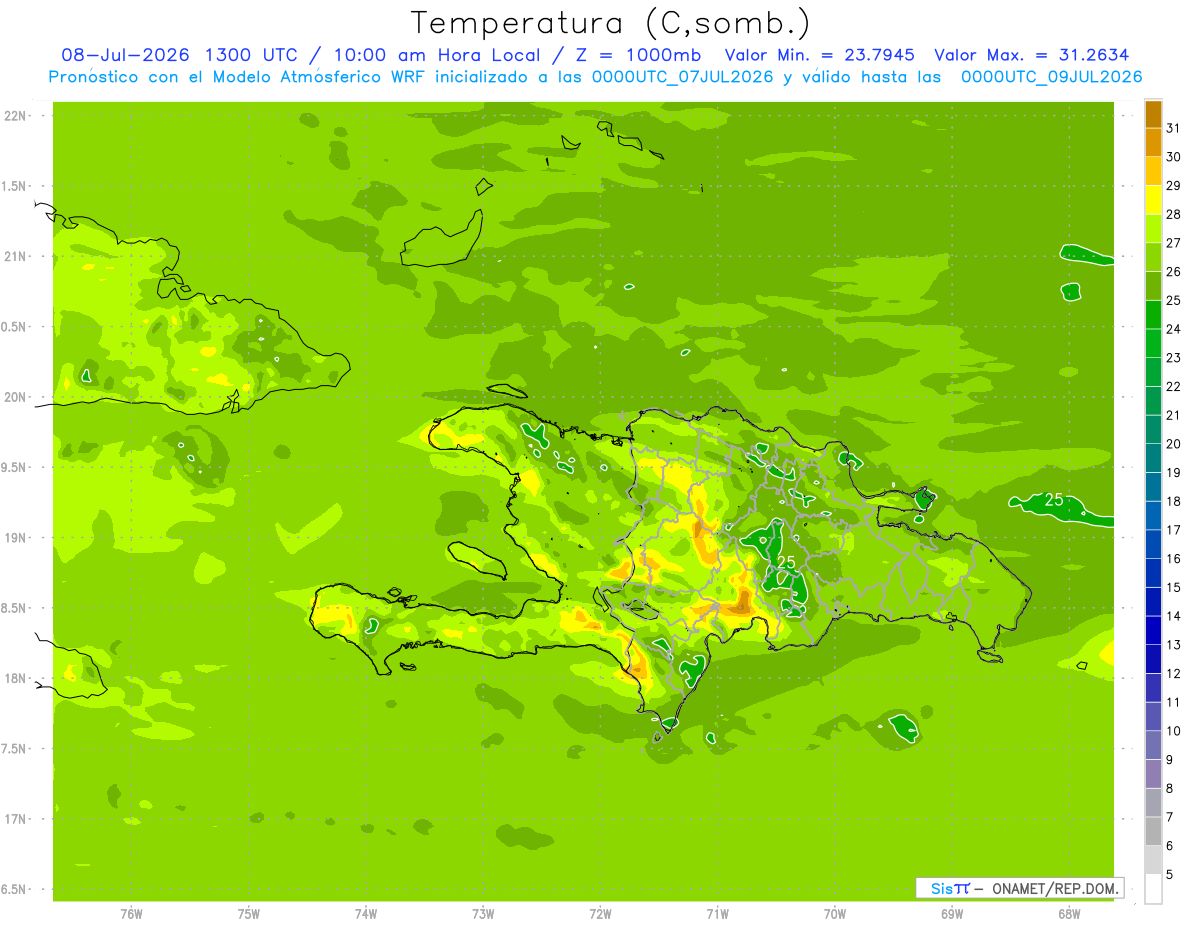Click the dark blue legend swatch between 12 and 13
Viewport: 1200px width, 927px height.
coord(1153,660)
